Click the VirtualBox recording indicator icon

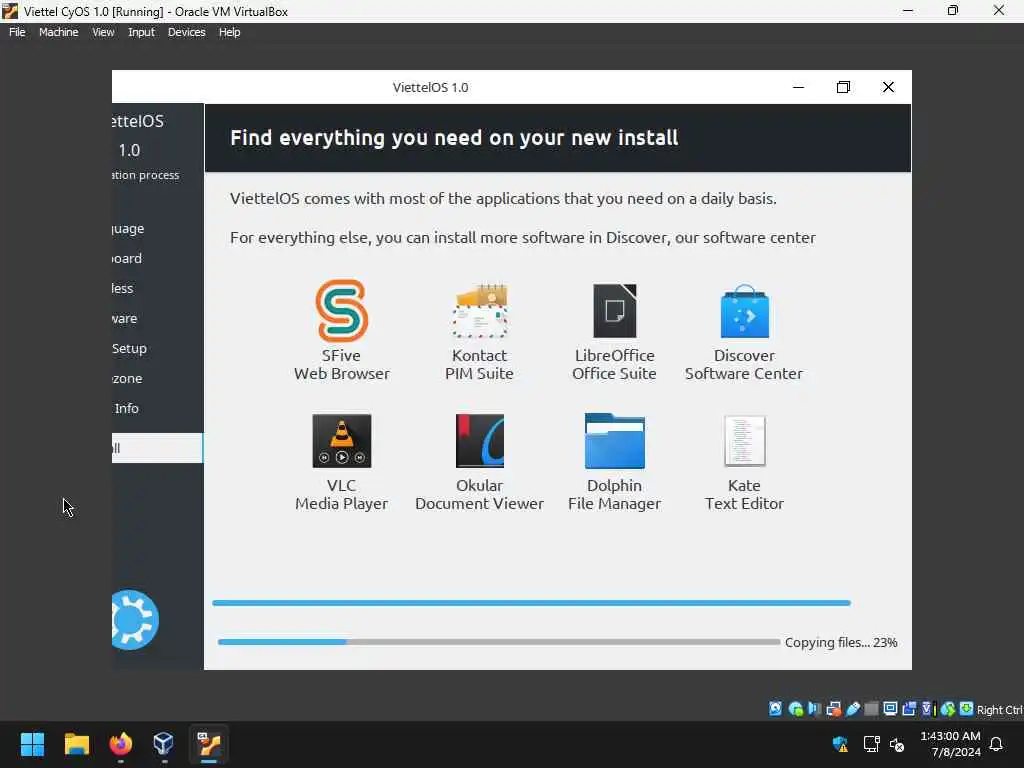tap(909, 709)
